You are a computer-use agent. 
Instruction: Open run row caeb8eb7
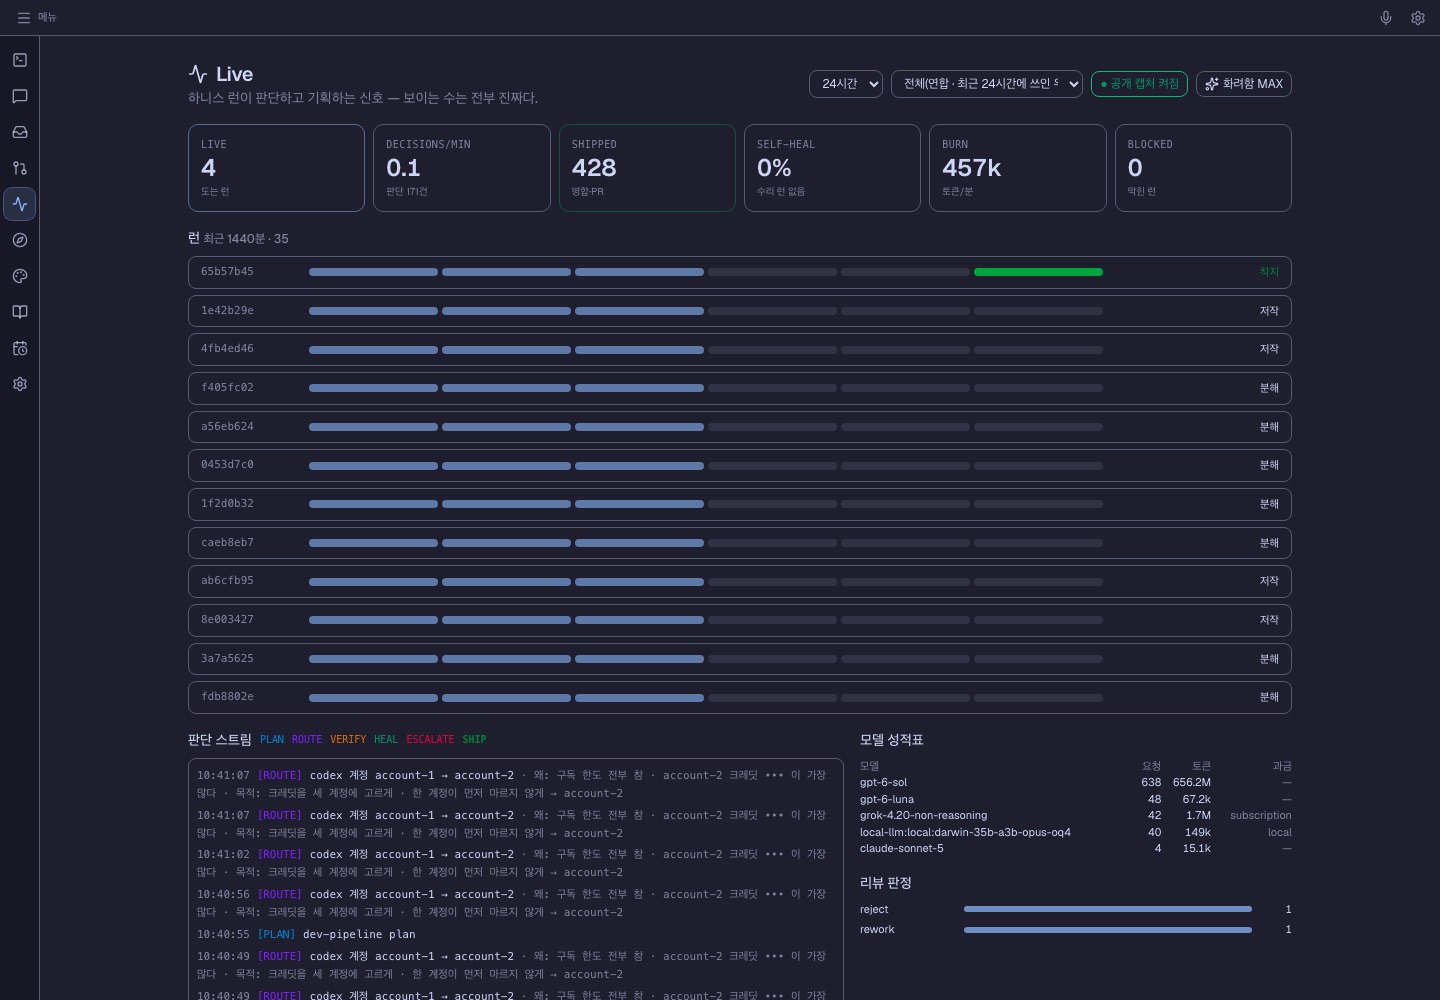pos(740,543)
